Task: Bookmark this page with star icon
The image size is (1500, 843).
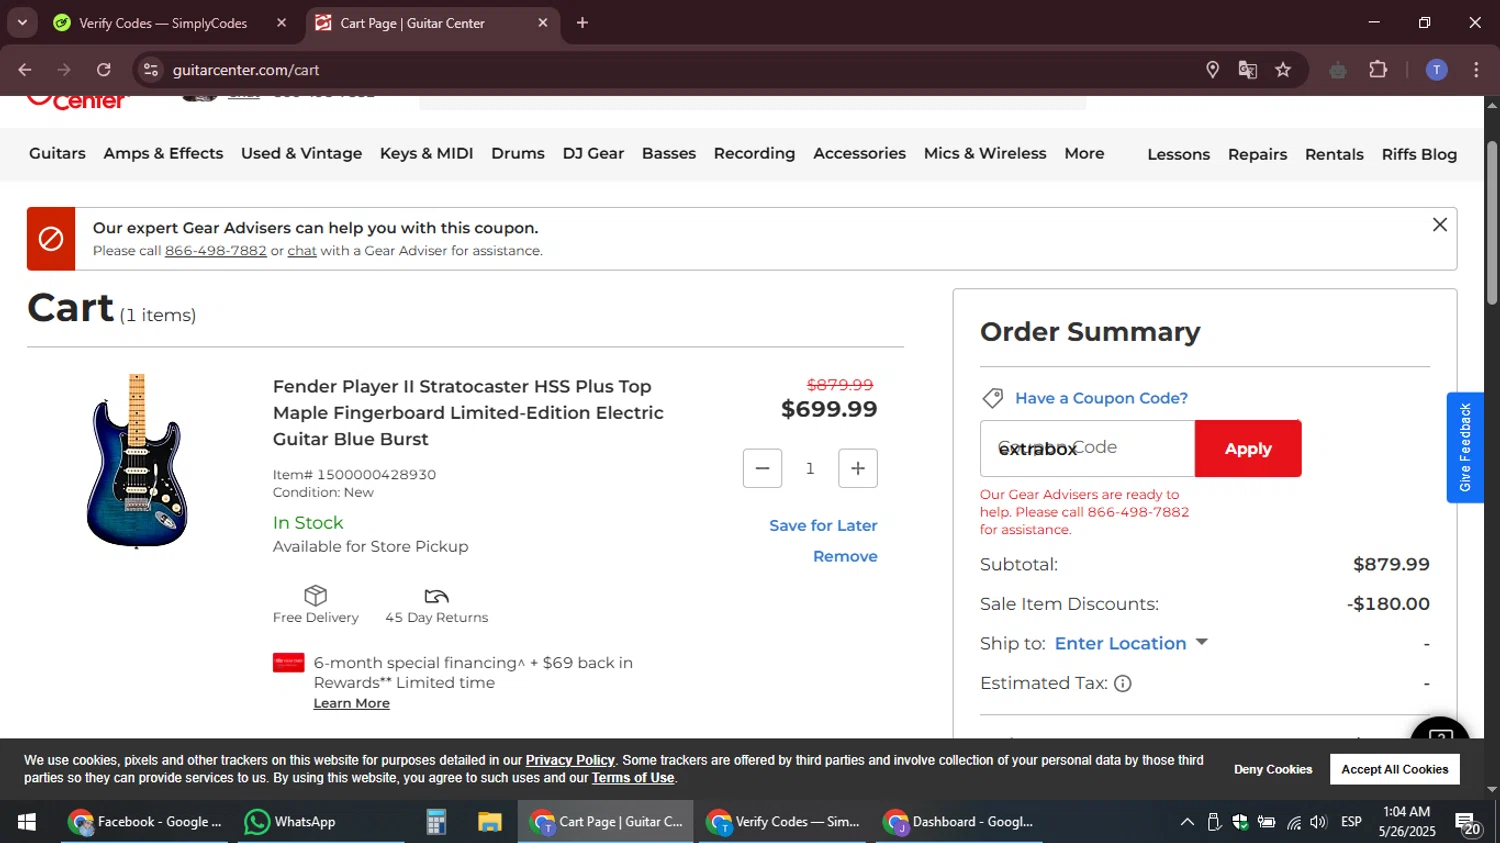Action: [1283, 70]
